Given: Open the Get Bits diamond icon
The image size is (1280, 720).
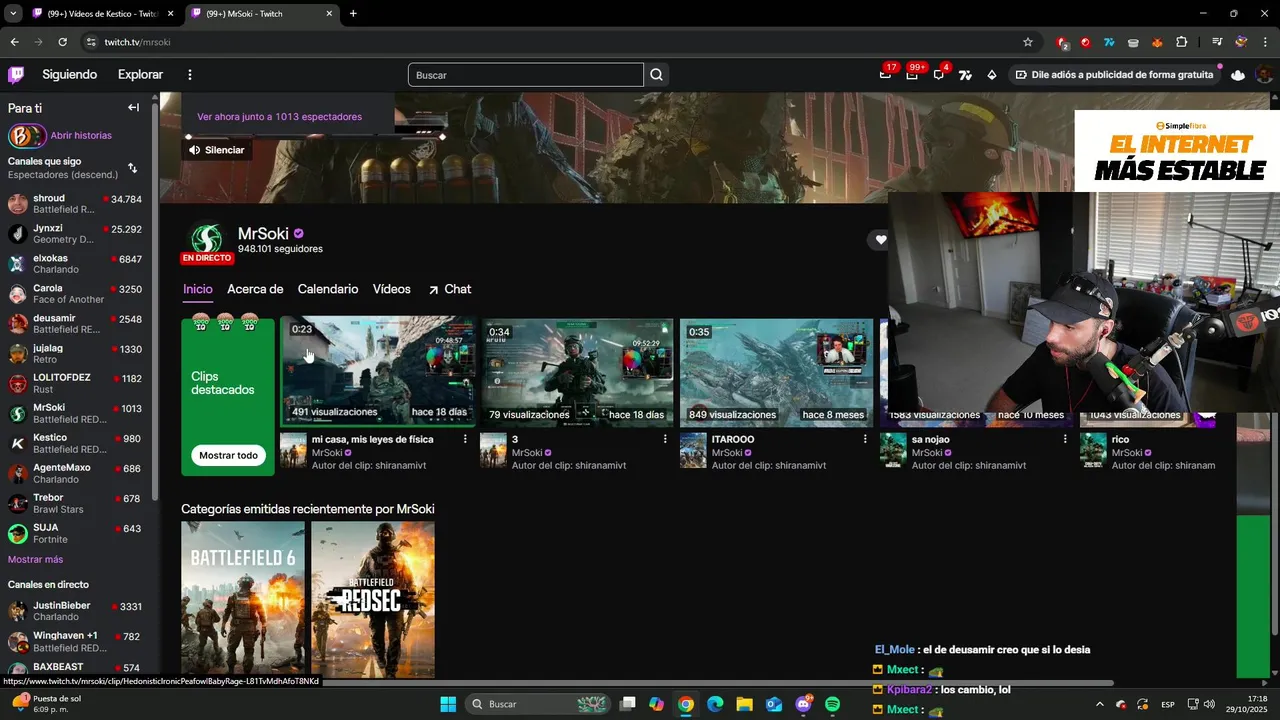Looking at the screenshot, I should coord(992,75).
